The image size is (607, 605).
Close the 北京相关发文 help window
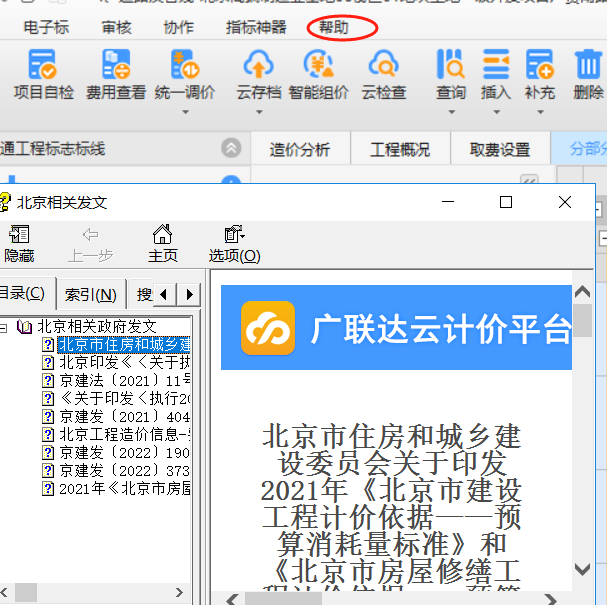pyautogui.click(x=565, y=202)
